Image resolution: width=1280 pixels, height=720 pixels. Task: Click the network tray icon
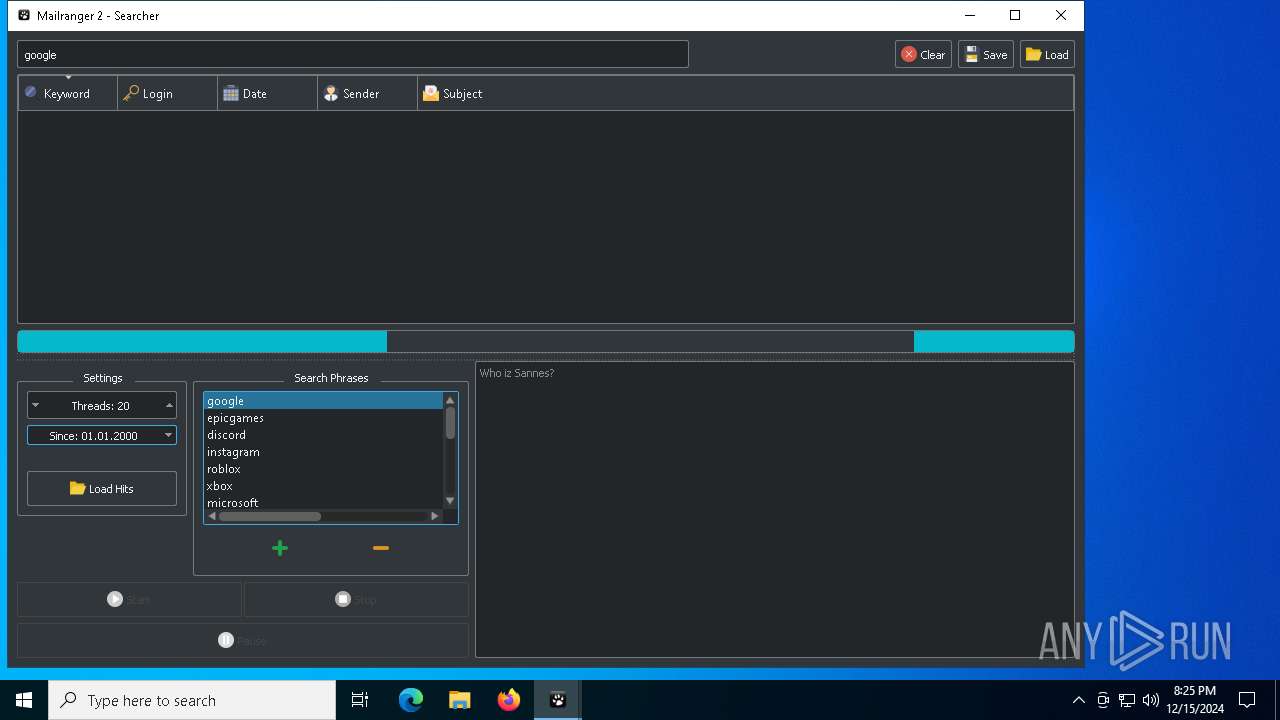click(1127, 700)
